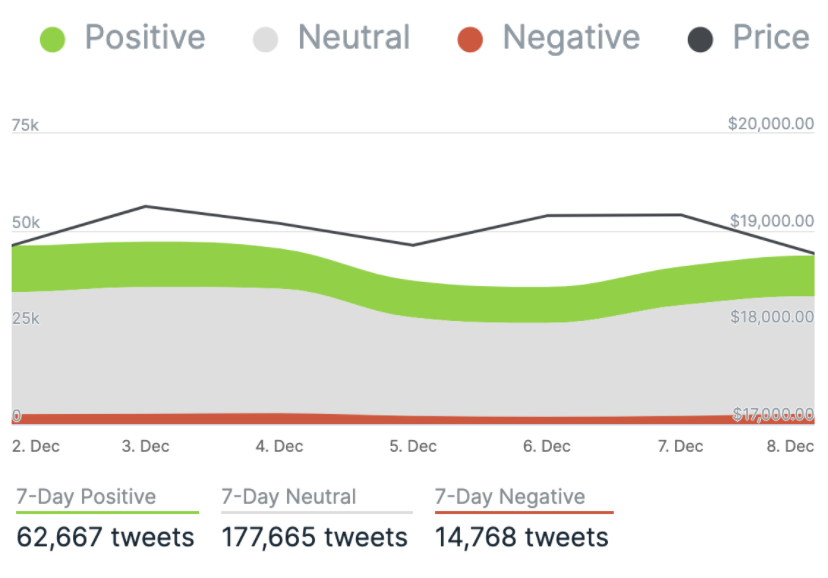Click the green Positive legend dot
The height and width of the screenshot is (578, 828).
52,39
